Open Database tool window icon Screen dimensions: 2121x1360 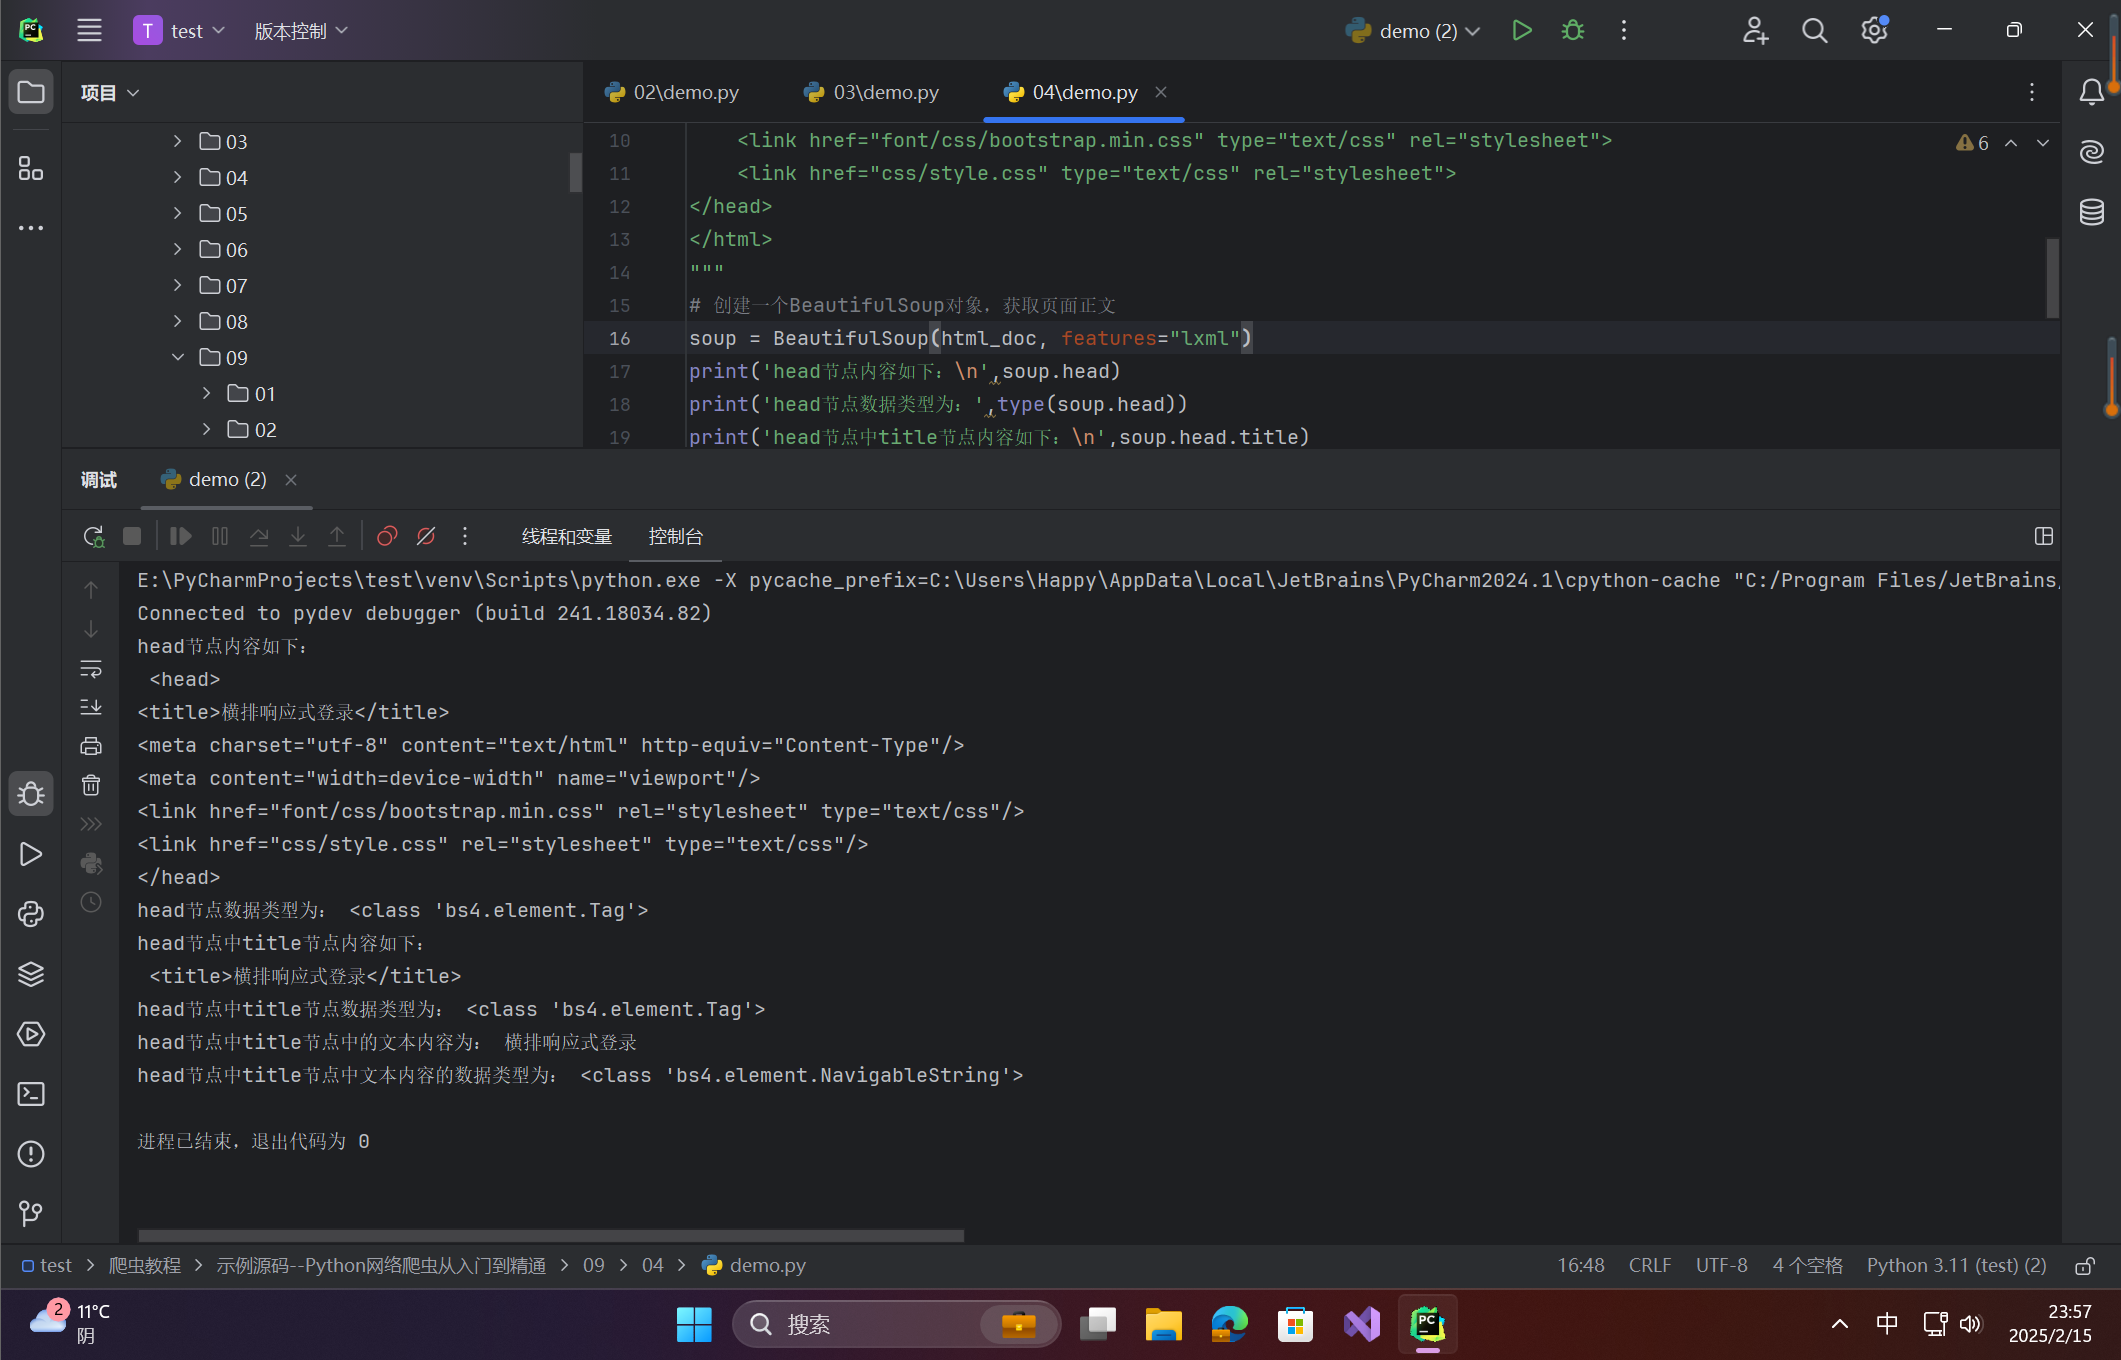(x=2091, y=212)
